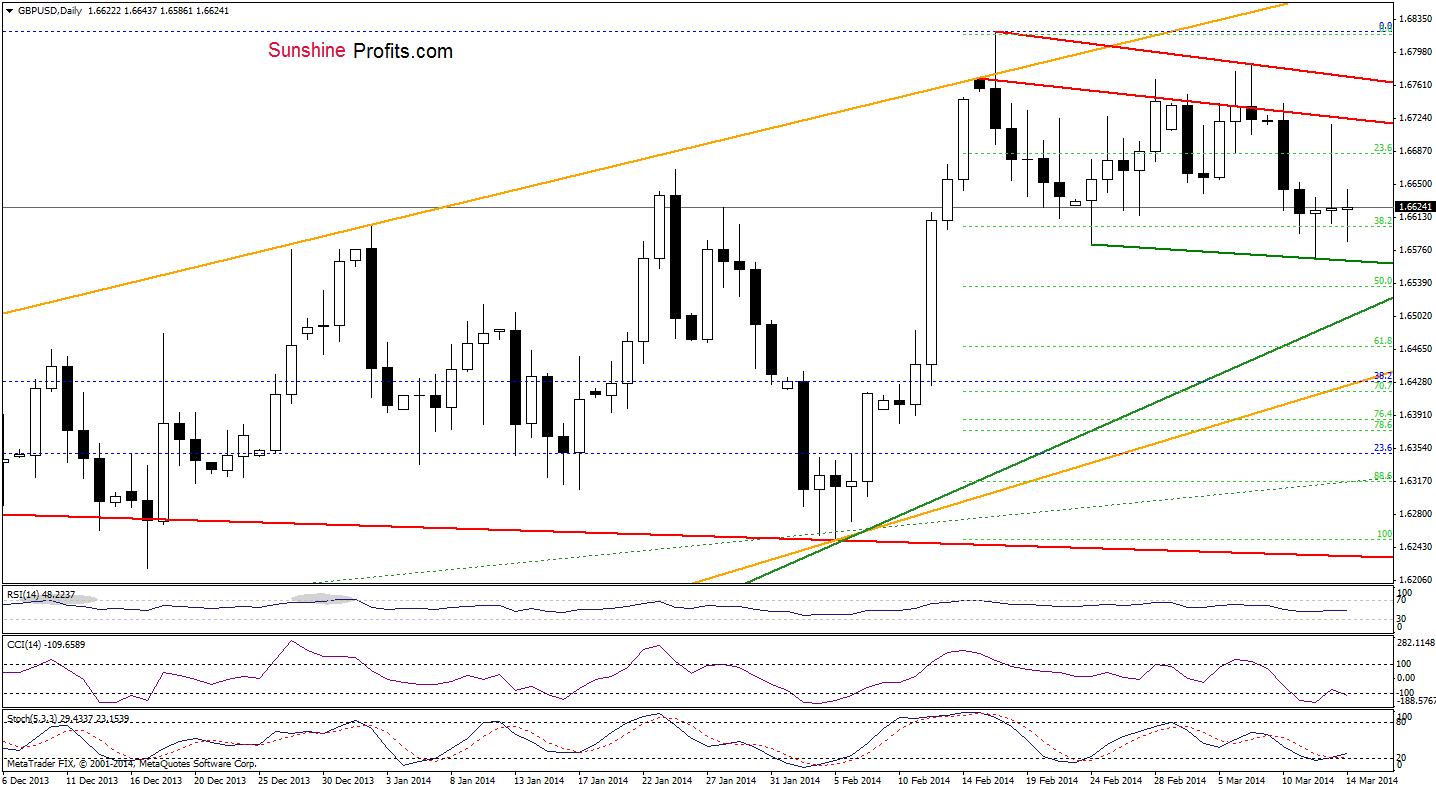Click the 88.6 Fibonacci level label
1436x789 pixels.
point(1384,476)
